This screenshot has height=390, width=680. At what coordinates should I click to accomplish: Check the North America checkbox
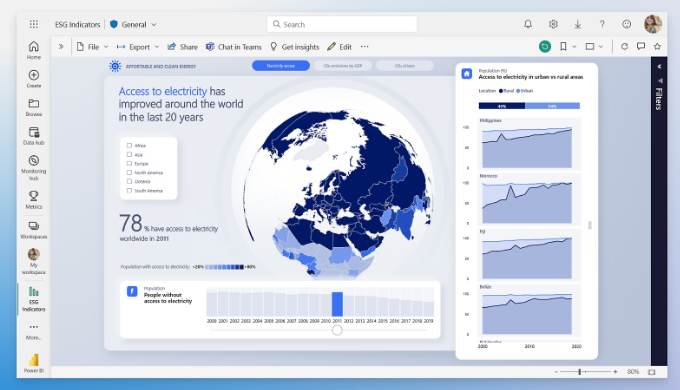coord(129,172)
